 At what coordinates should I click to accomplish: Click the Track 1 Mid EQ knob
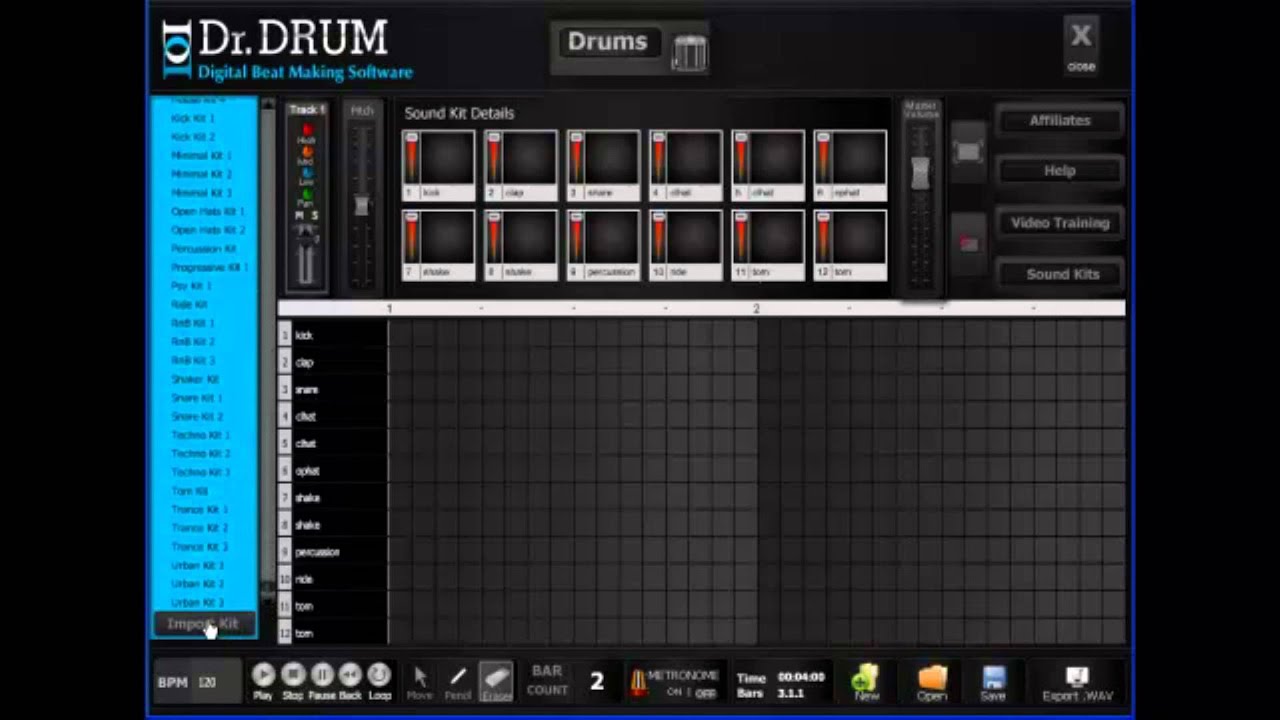click(x=307, y=151)
